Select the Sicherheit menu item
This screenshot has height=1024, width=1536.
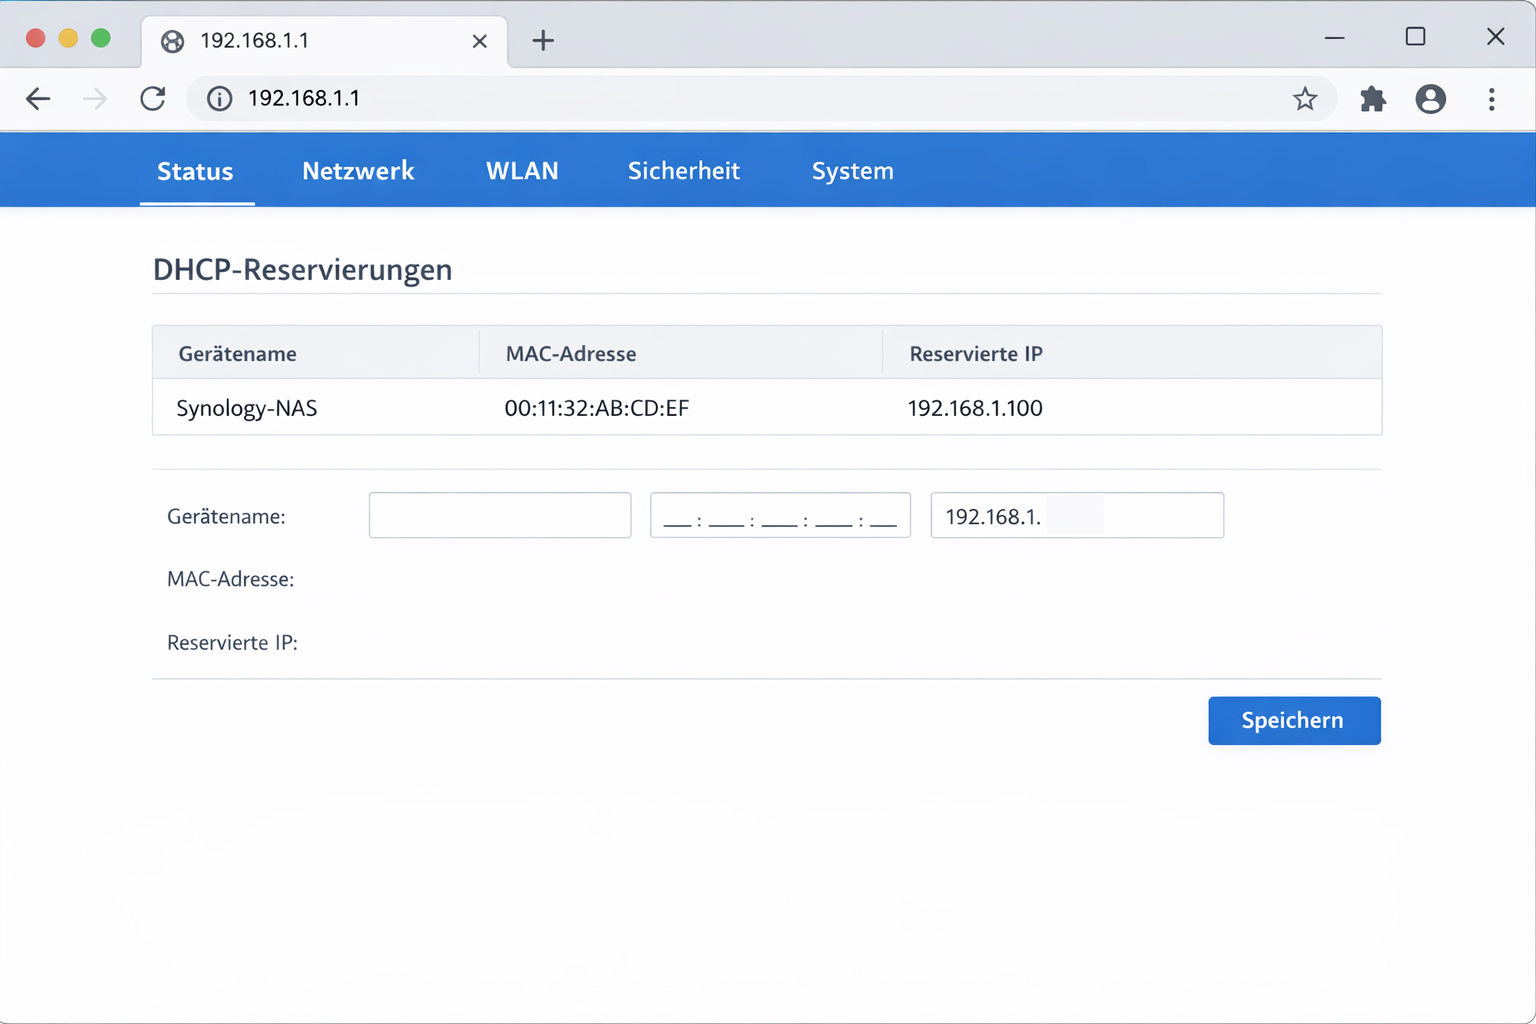point(683,170)
